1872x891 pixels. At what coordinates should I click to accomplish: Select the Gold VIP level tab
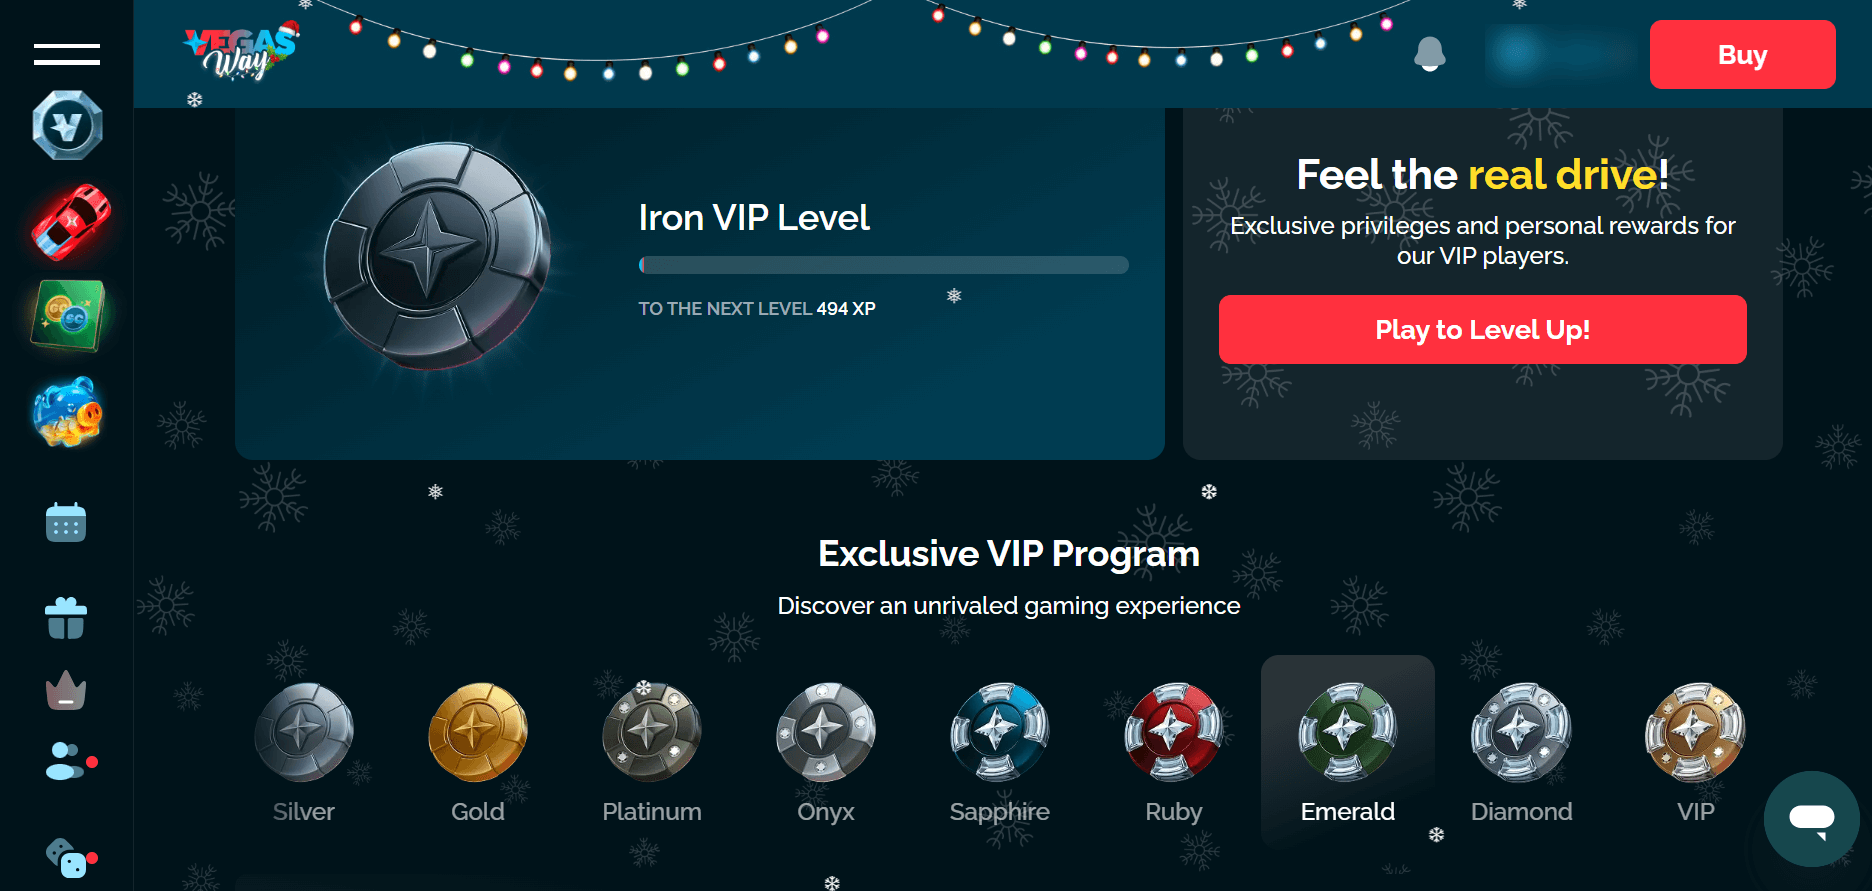[477, 751]
